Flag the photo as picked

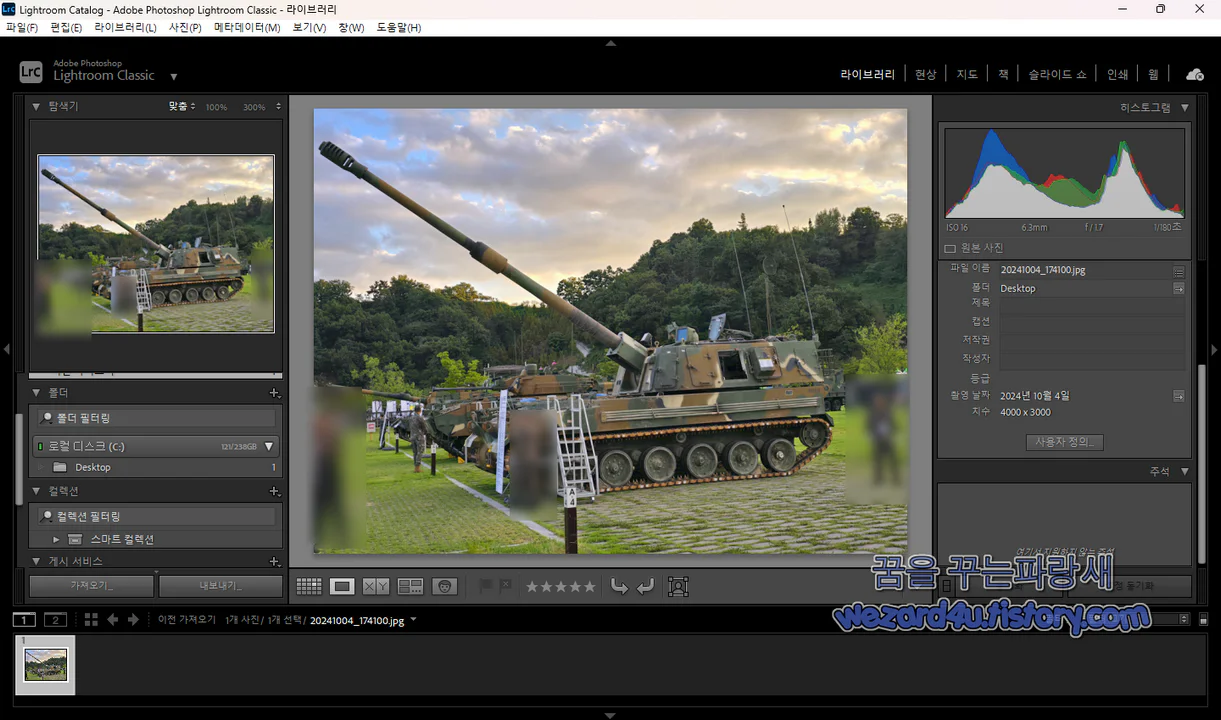[x=486, y=587]
